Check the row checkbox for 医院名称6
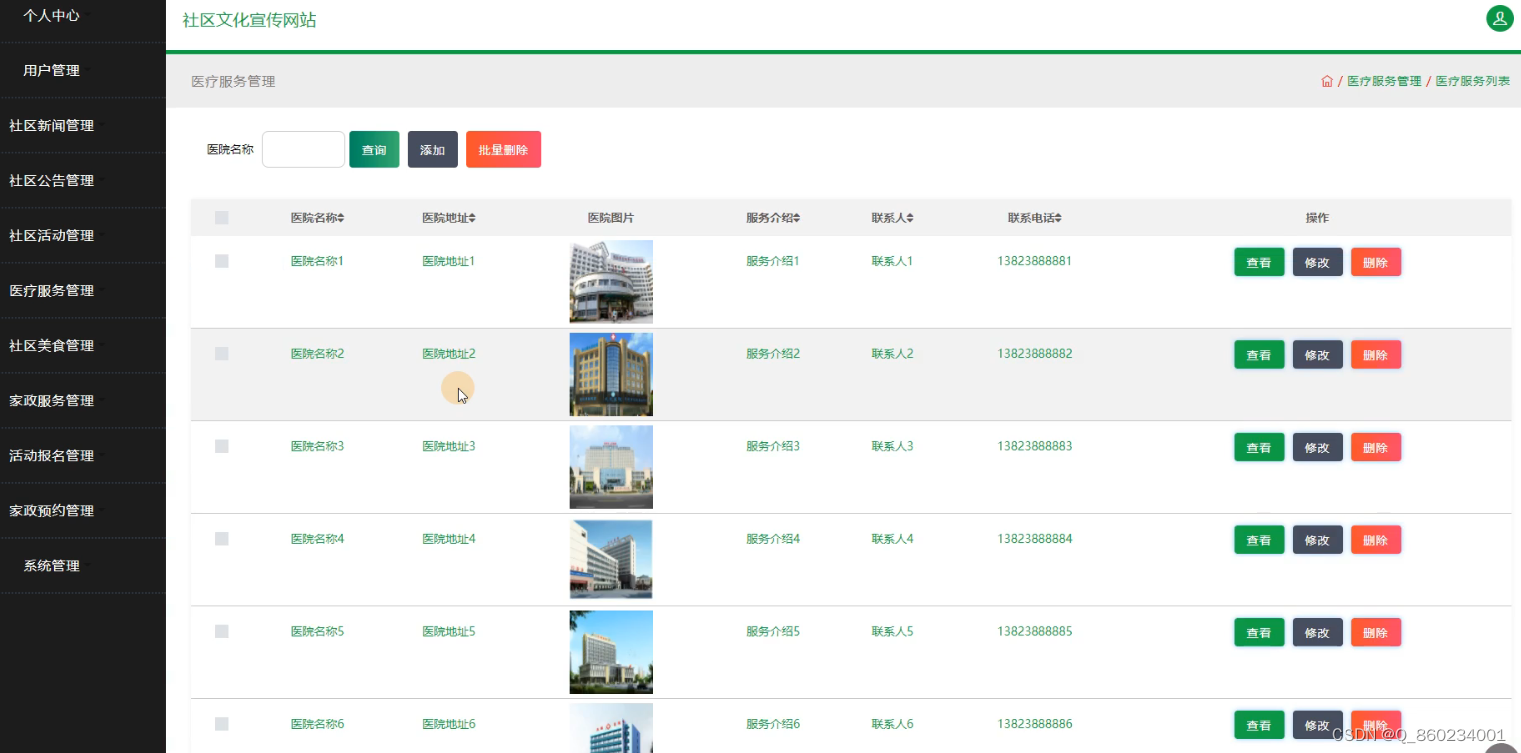The width and height of the screenshot is (1521, 753). (x=222, y=724)
